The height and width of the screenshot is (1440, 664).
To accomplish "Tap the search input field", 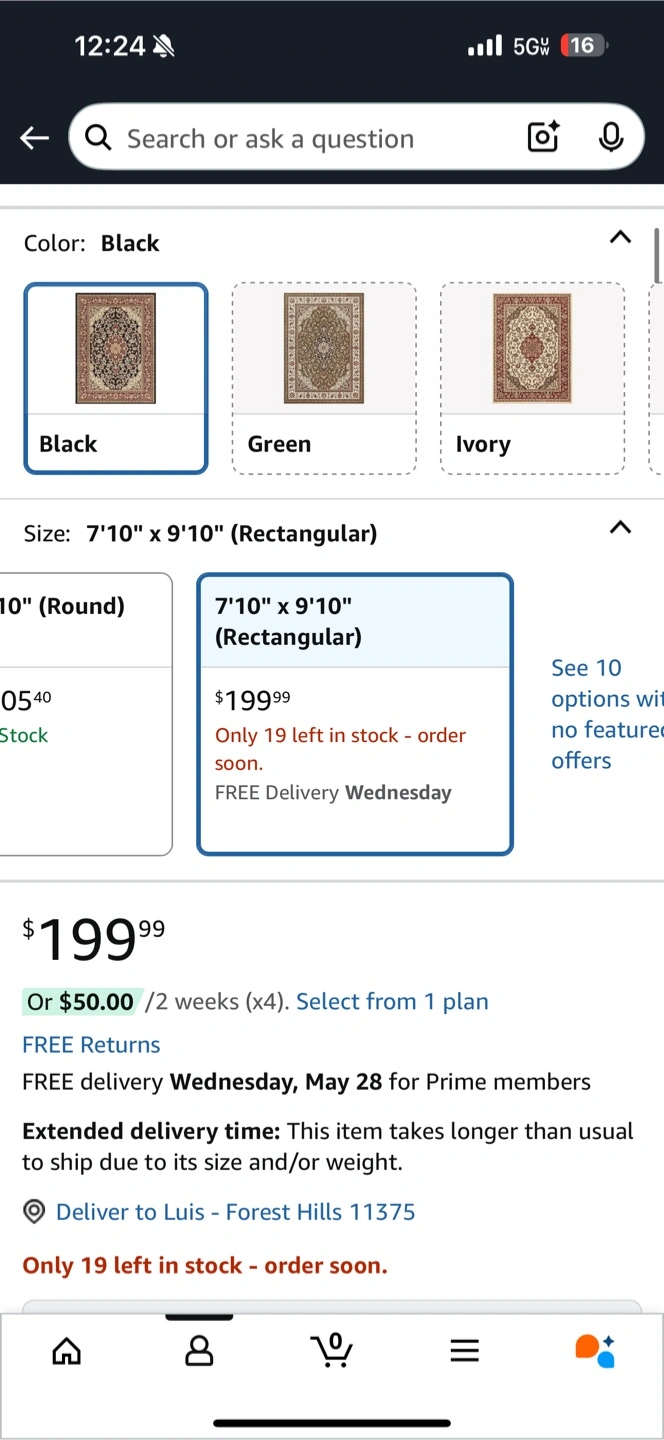I will click(300, 138).
